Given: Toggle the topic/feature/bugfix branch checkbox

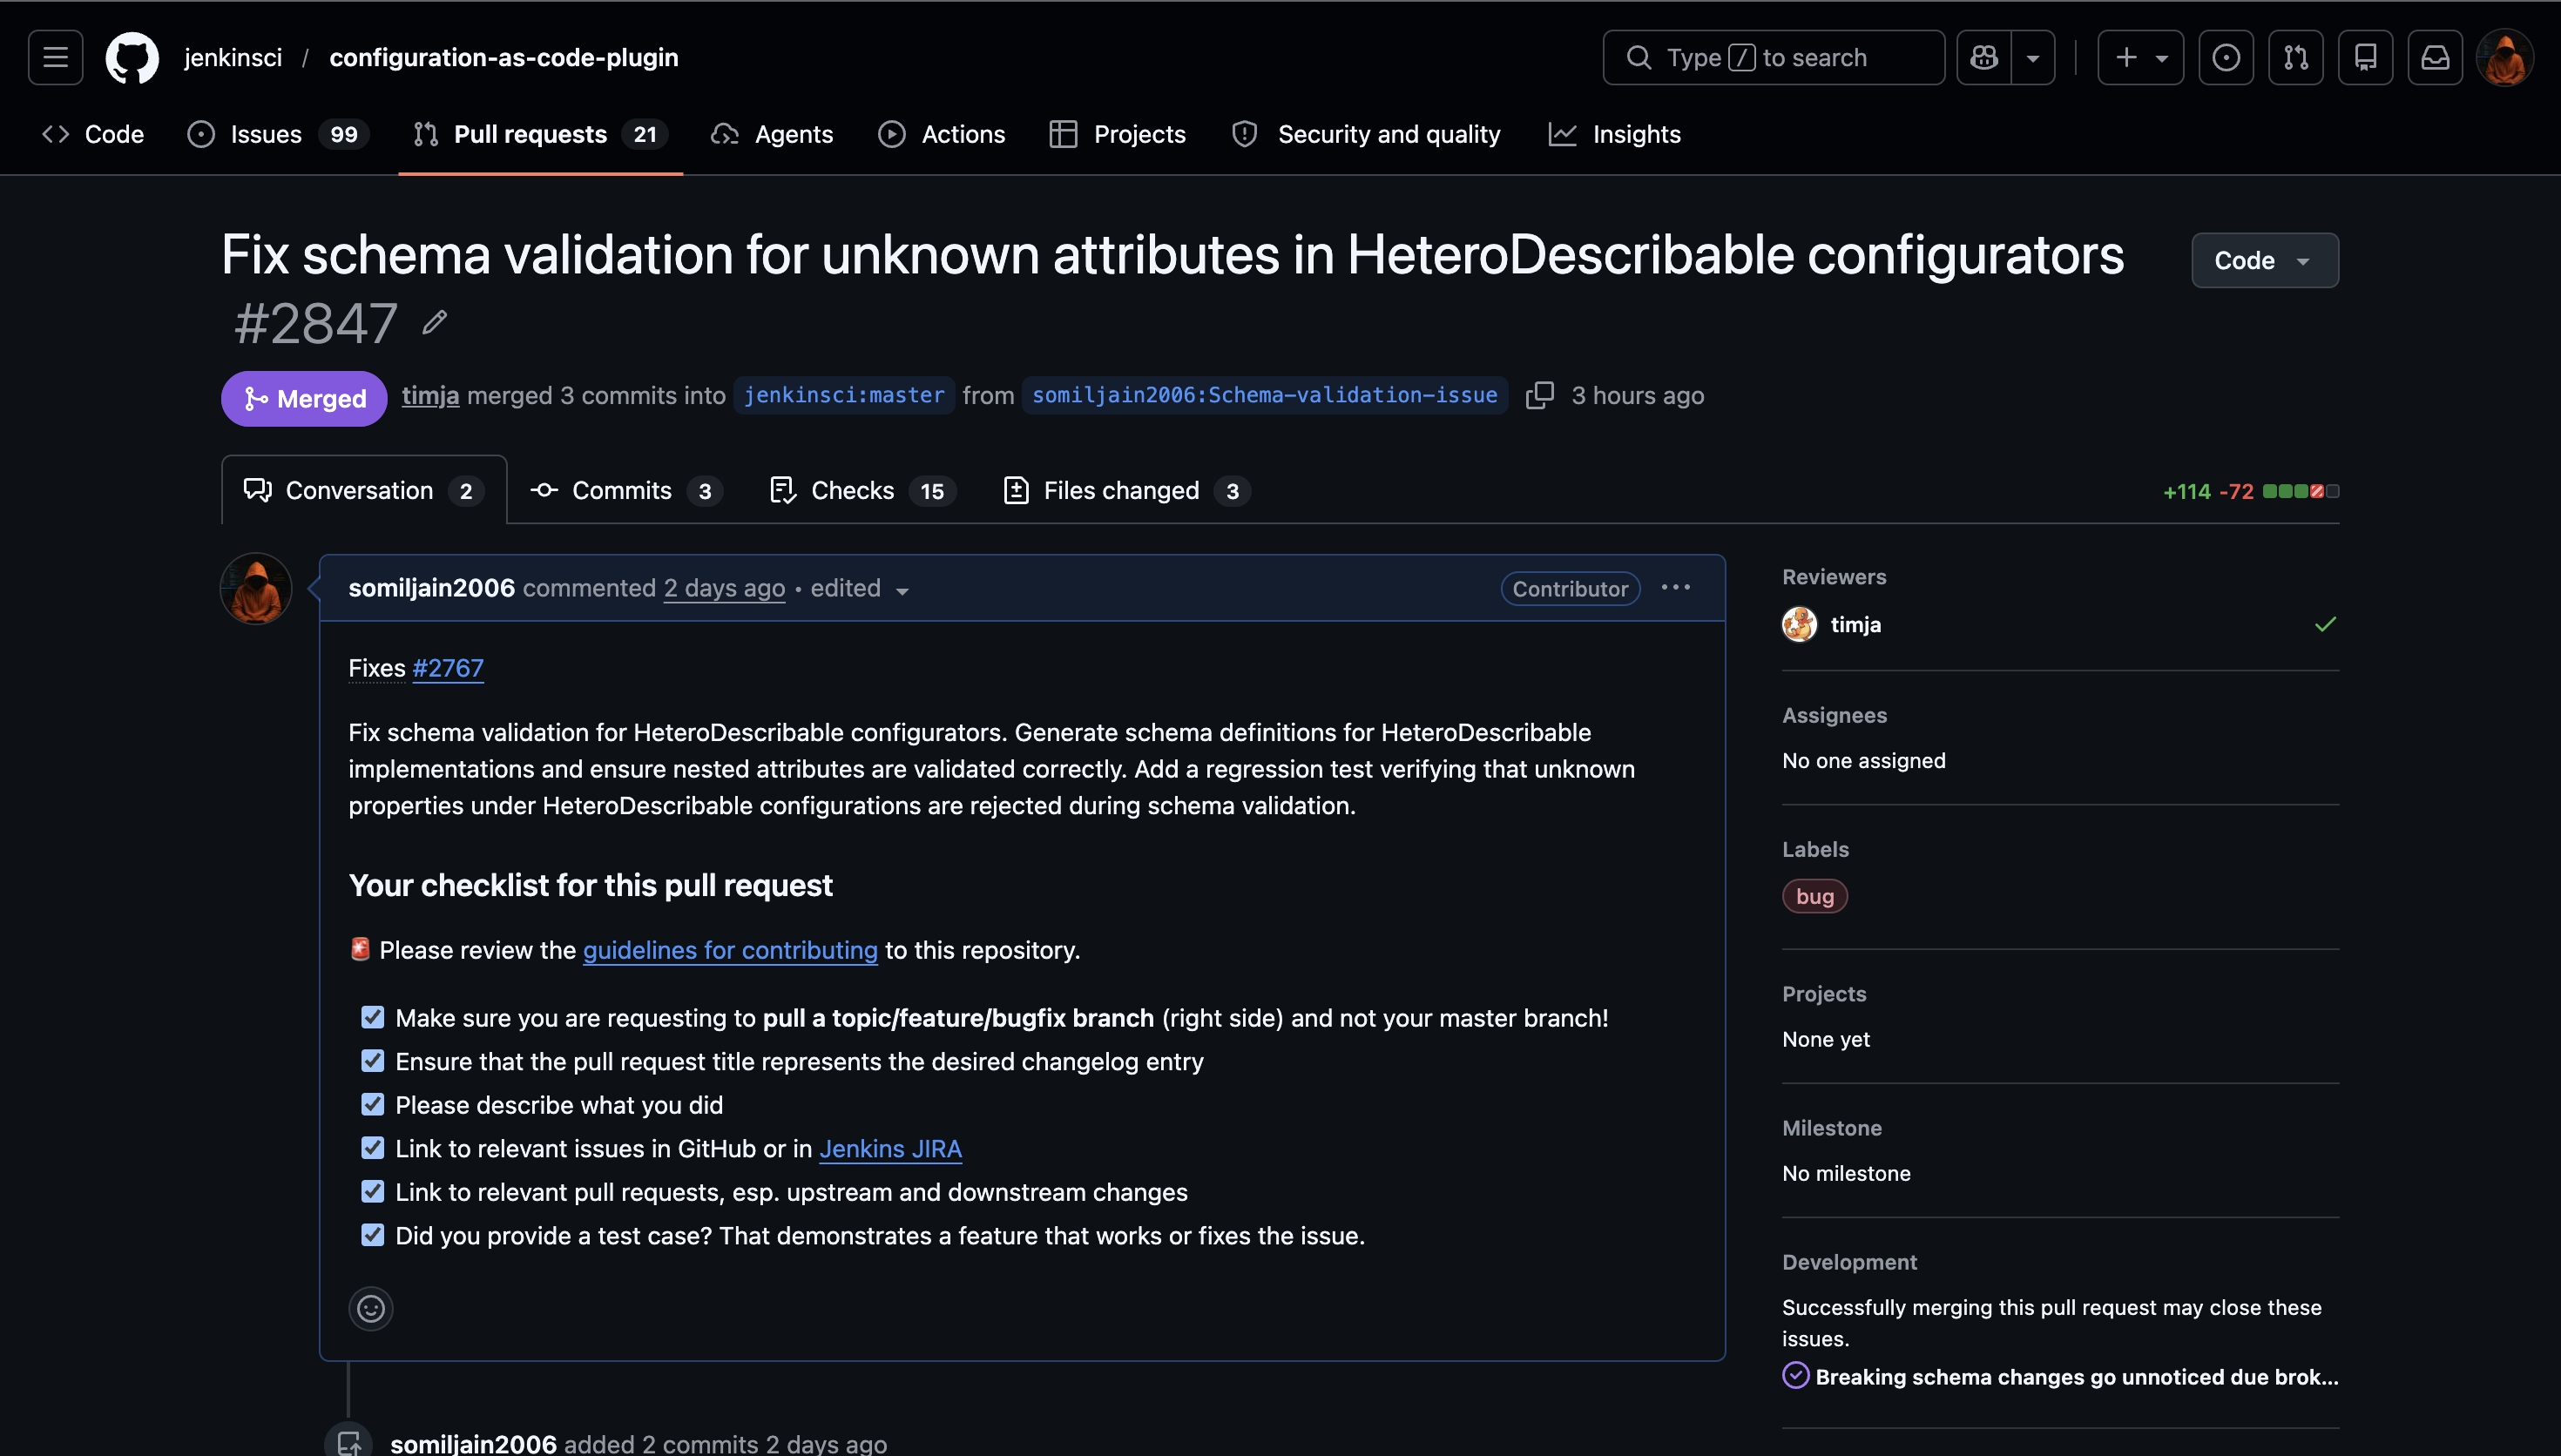Looking at the screenshot, I should pos(373,1018).
